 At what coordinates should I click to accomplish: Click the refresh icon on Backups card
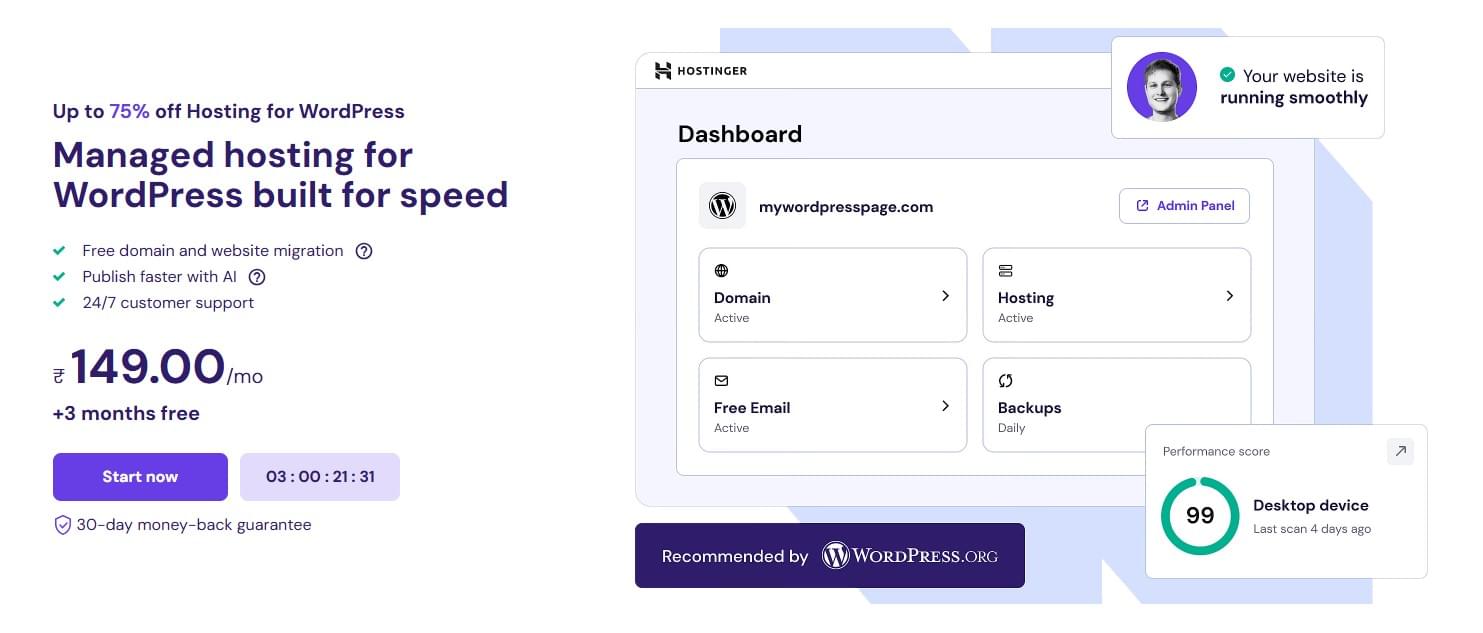tap(1005, 380)
